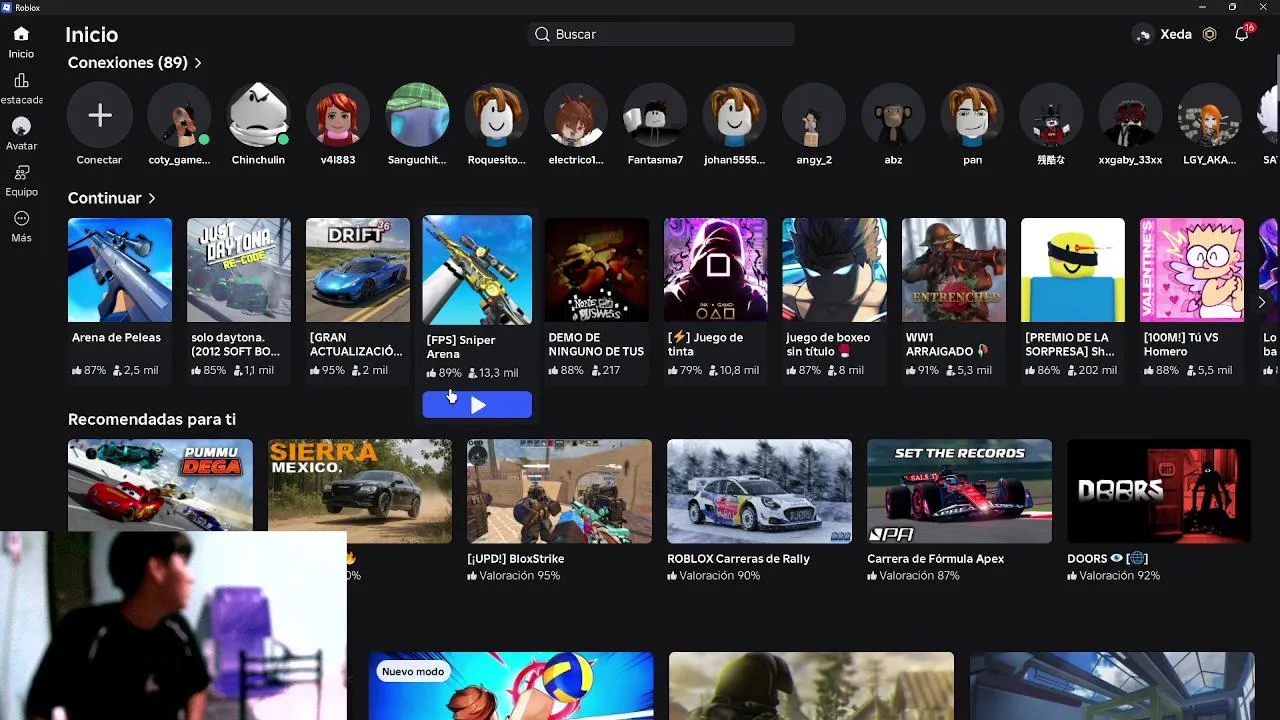The height and width of the screenshot is (720, 1280).
Task: Open coty_game friend avatar
Action: [179, 116]
